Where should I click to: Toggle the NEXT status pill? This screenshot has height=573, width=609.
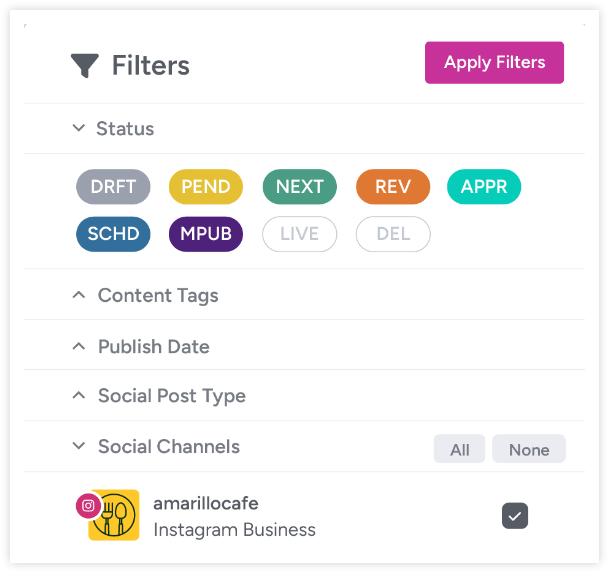point(299,187)
